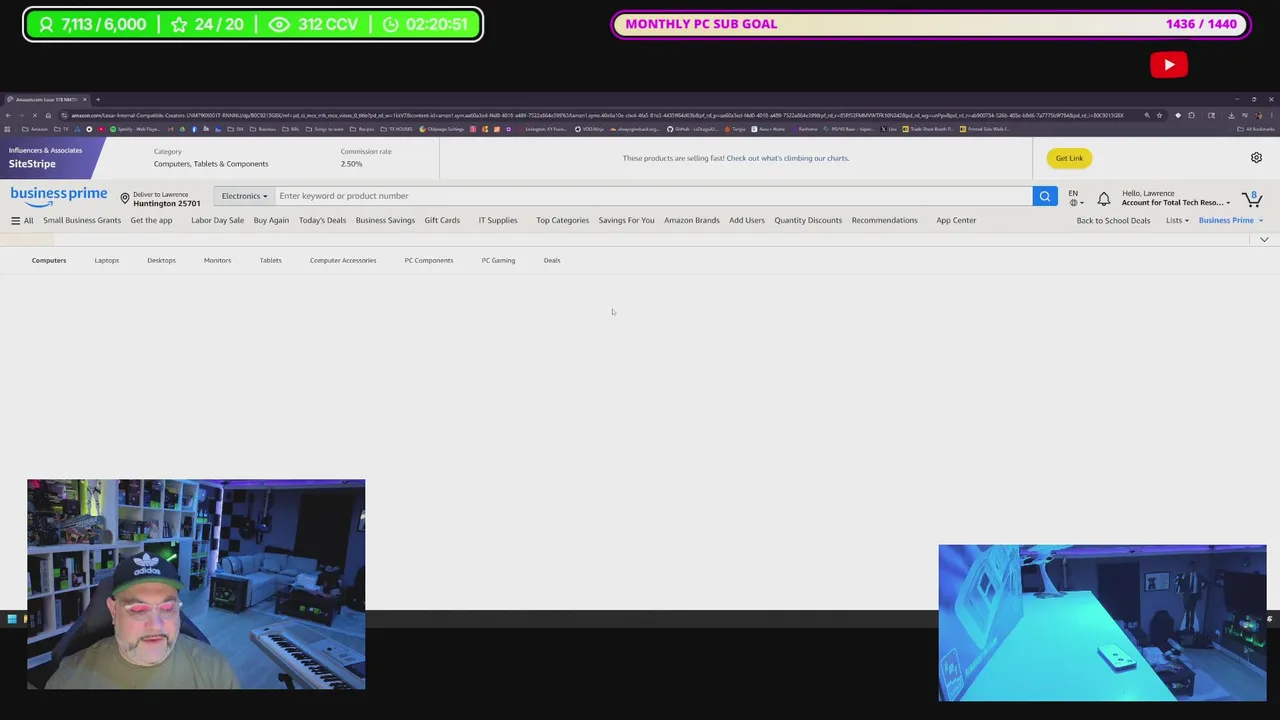Open the Top Categories link
1280x720 pixels.
click(x=562, y=220)
